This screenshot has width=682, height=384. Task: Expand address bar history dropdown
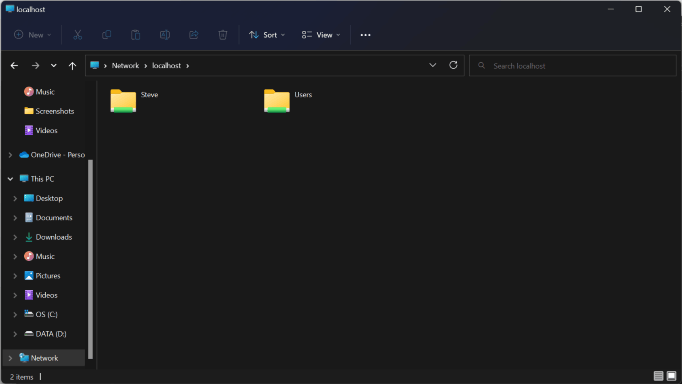(432, 65)
